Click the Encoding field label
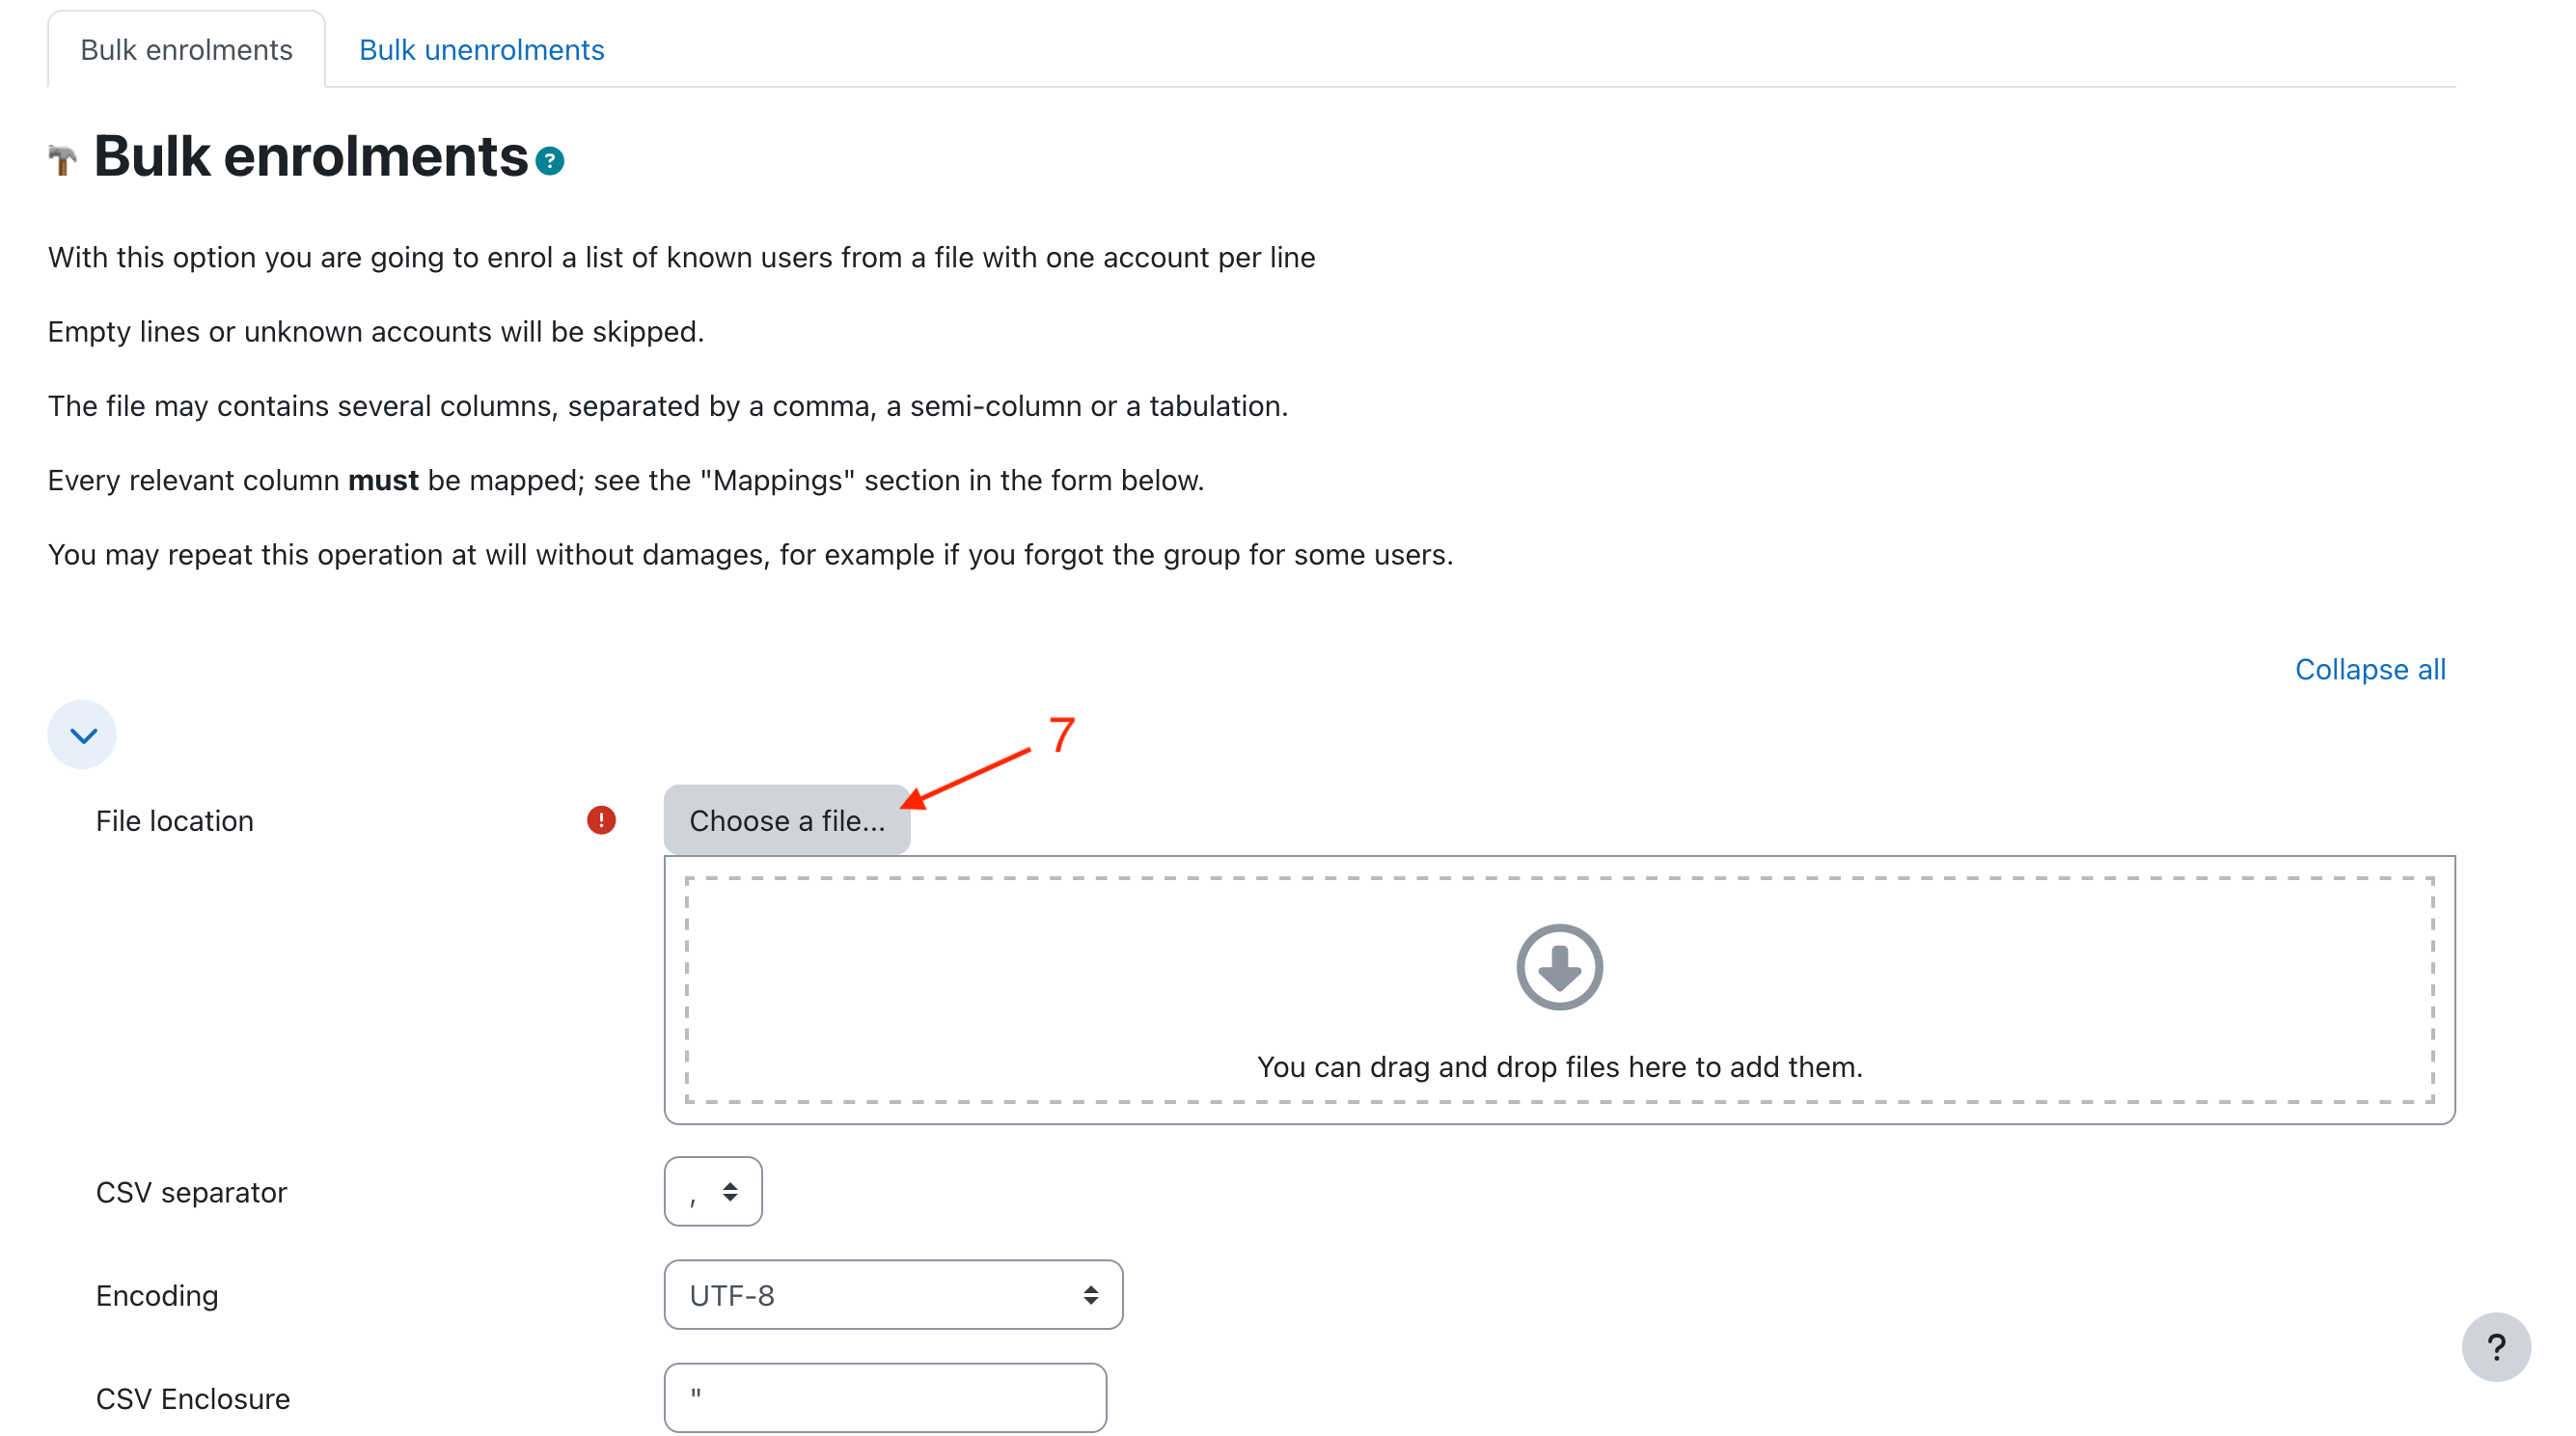This screenshot has width=2576, height=1436. point(157,1295)
